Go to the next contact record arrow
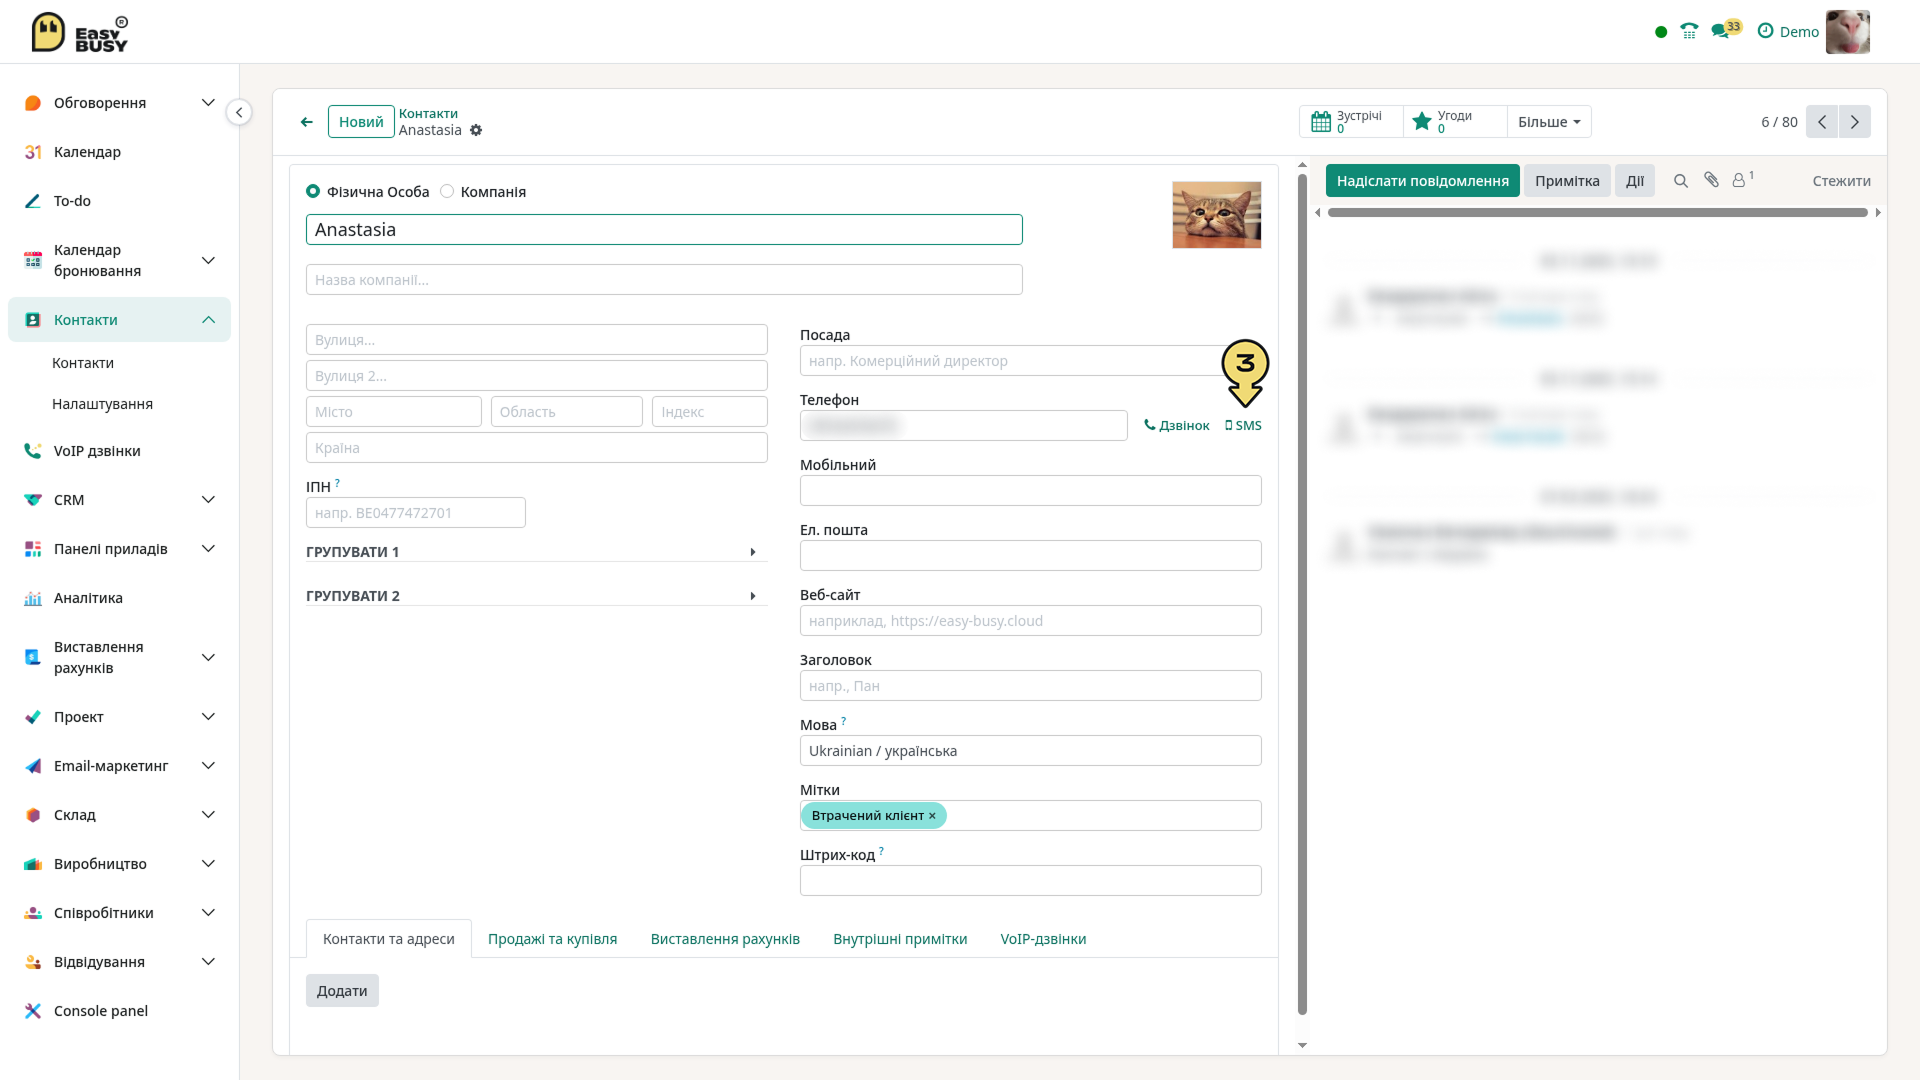 pyautogui.click(x=1855, y=122)
